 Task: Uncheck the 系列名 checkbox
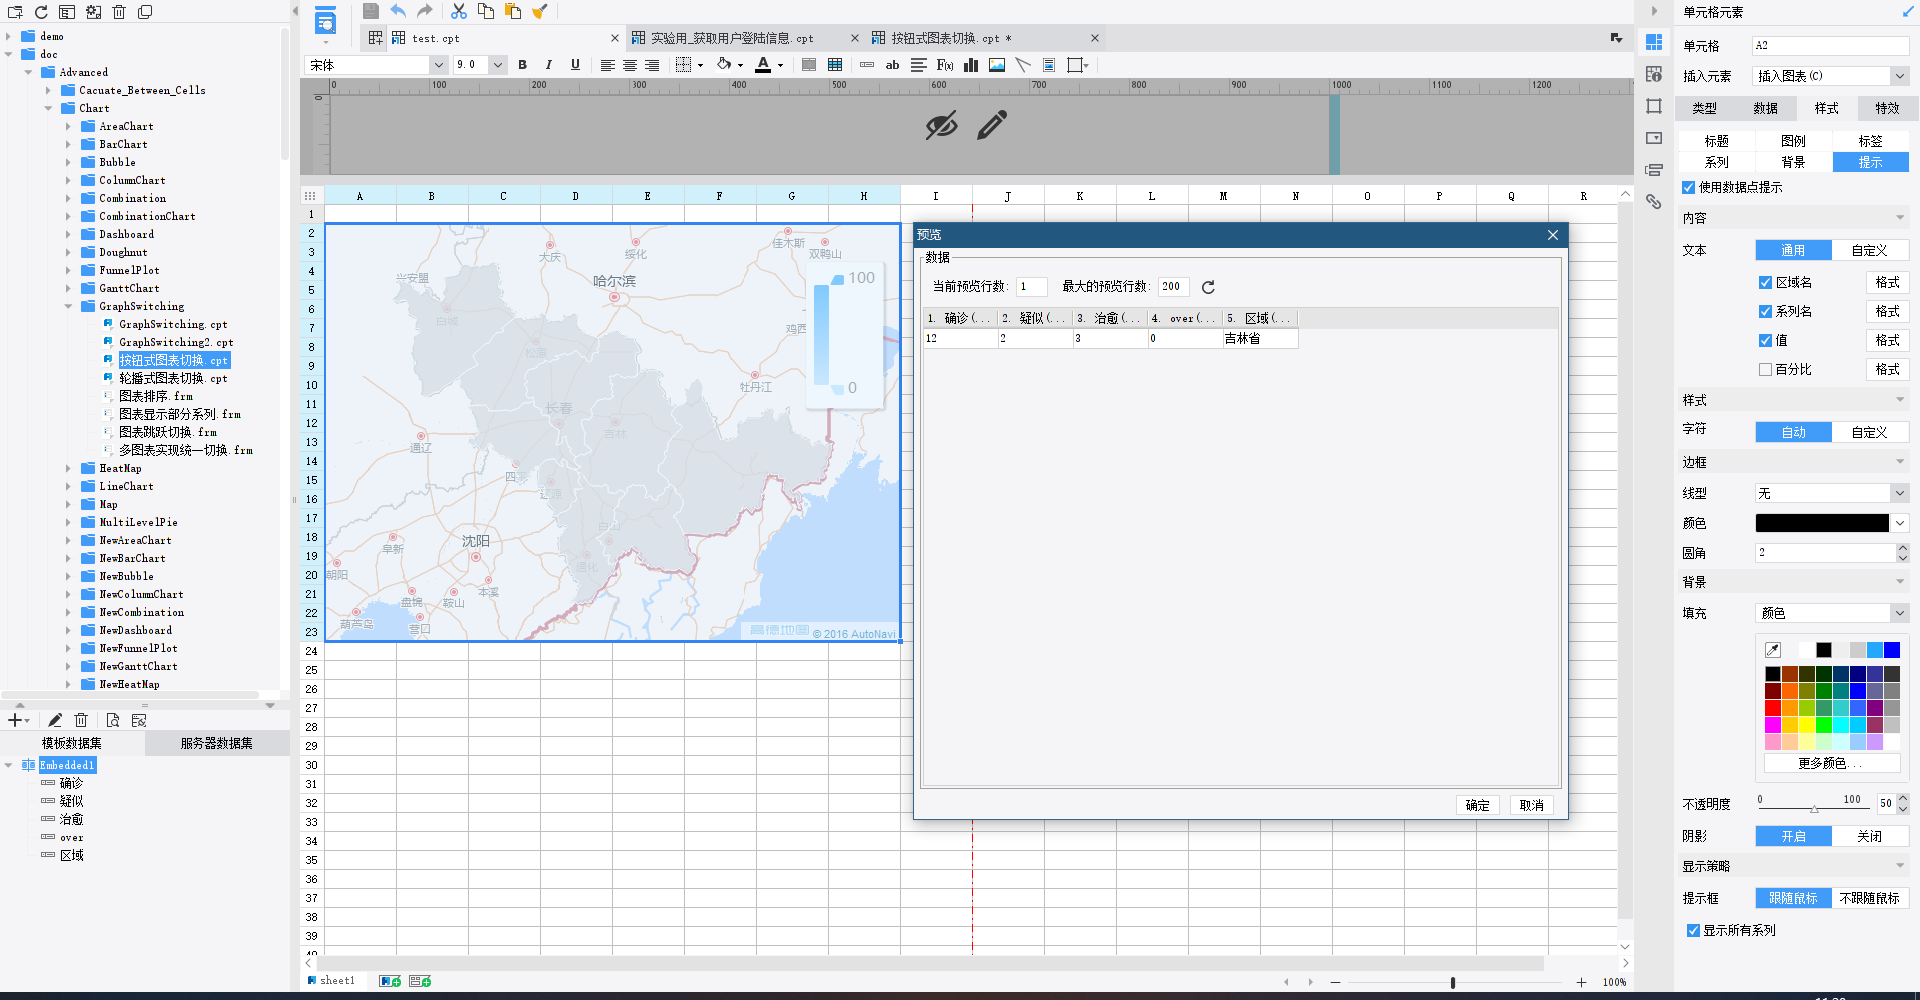(1766, 311)
